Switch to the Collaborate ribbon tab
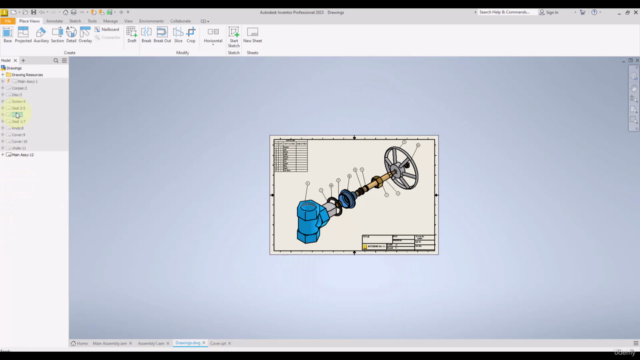This screenshot has height=360, width=640. [x=180, y=21]
